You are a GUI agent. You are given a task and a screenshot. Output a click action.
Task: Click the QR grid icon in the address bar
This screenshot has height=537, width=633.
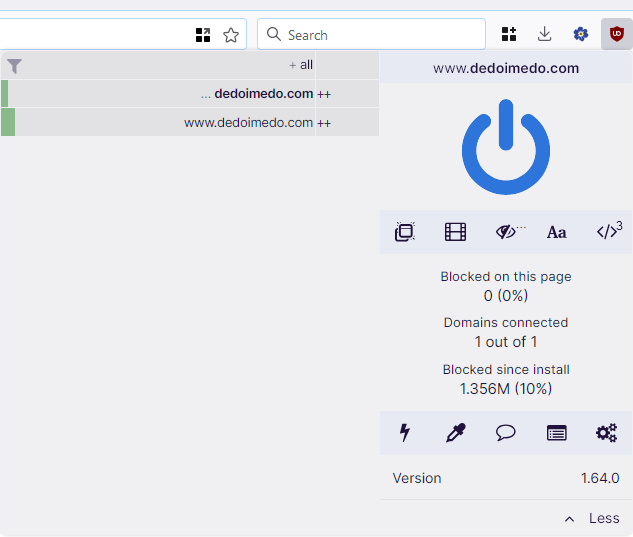point(203,35)
